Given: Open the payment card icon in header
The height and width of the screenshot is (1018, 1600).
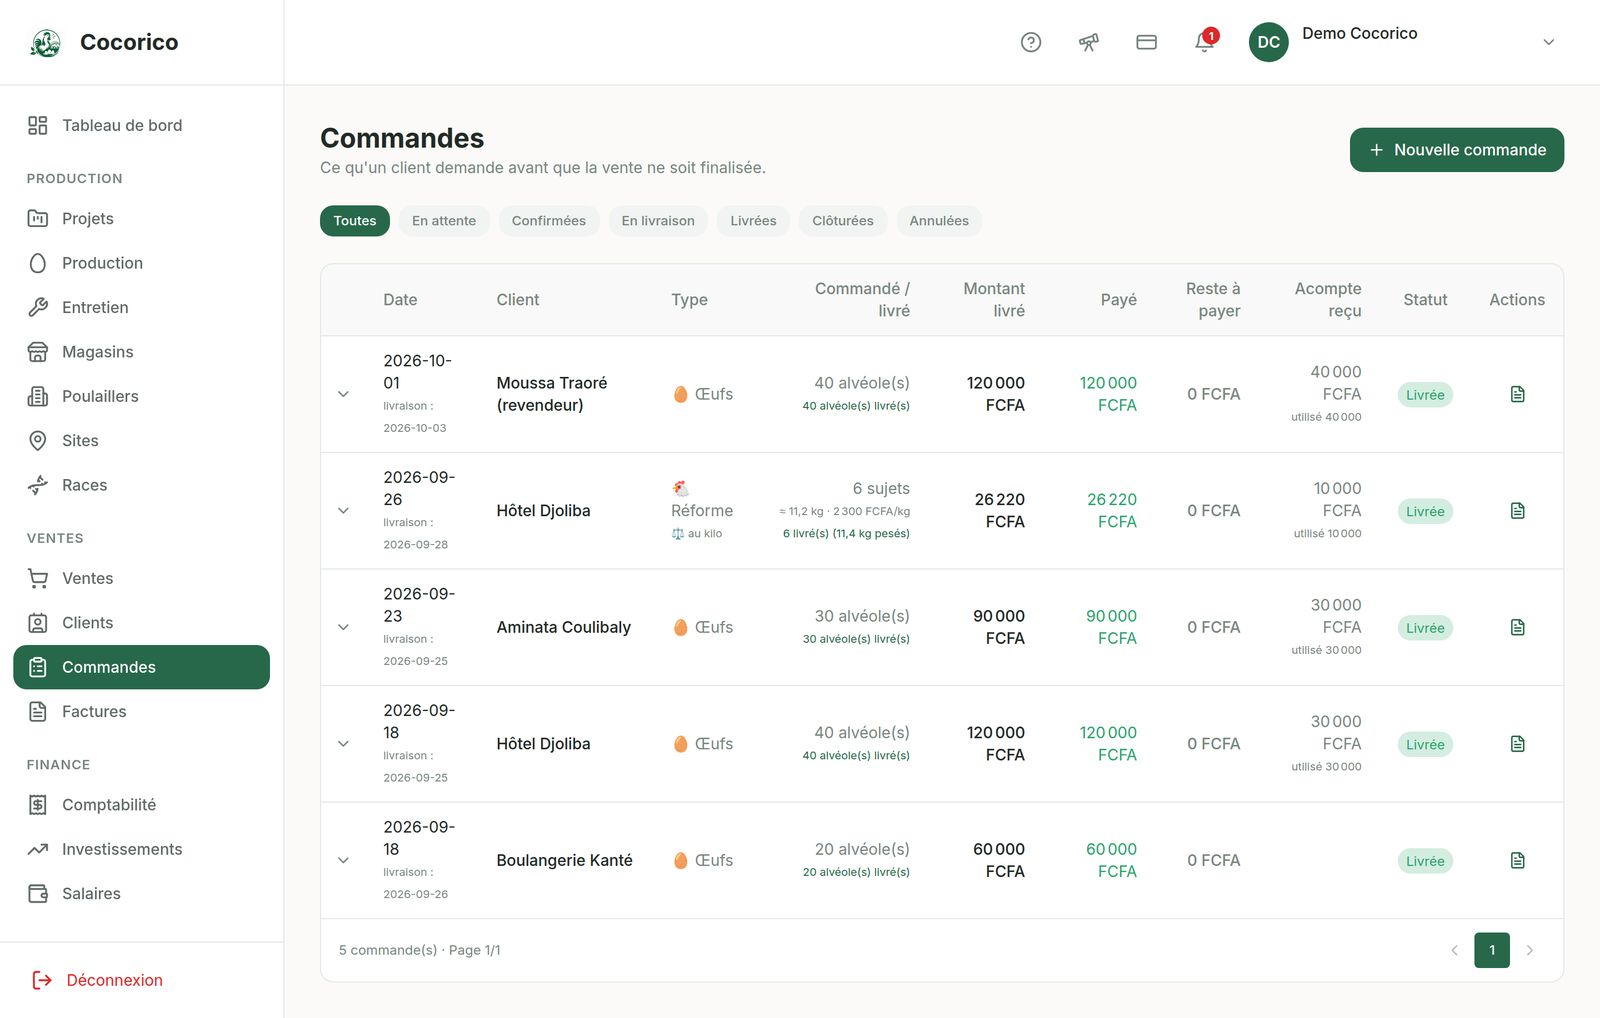Looking at the screenshot, I should point(1147,42).
